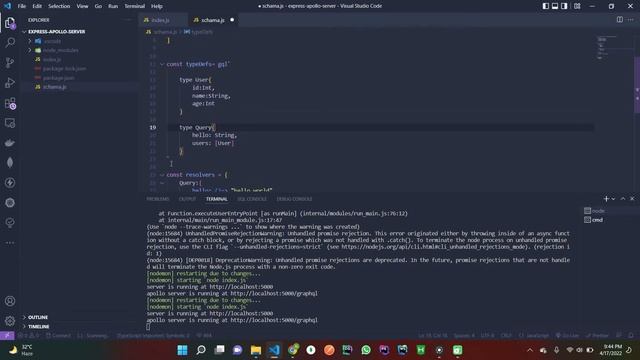Open the Explorer view in activity bar
Screen dimensions: 640x360
pyautogui.click(x=10, y=23)
